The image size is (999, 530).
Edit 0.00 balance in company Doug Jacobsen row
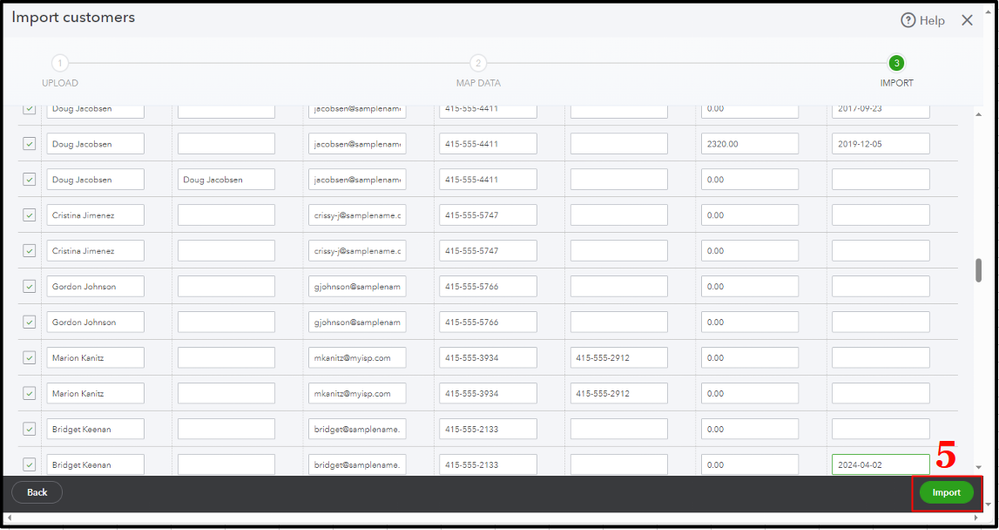750,180
